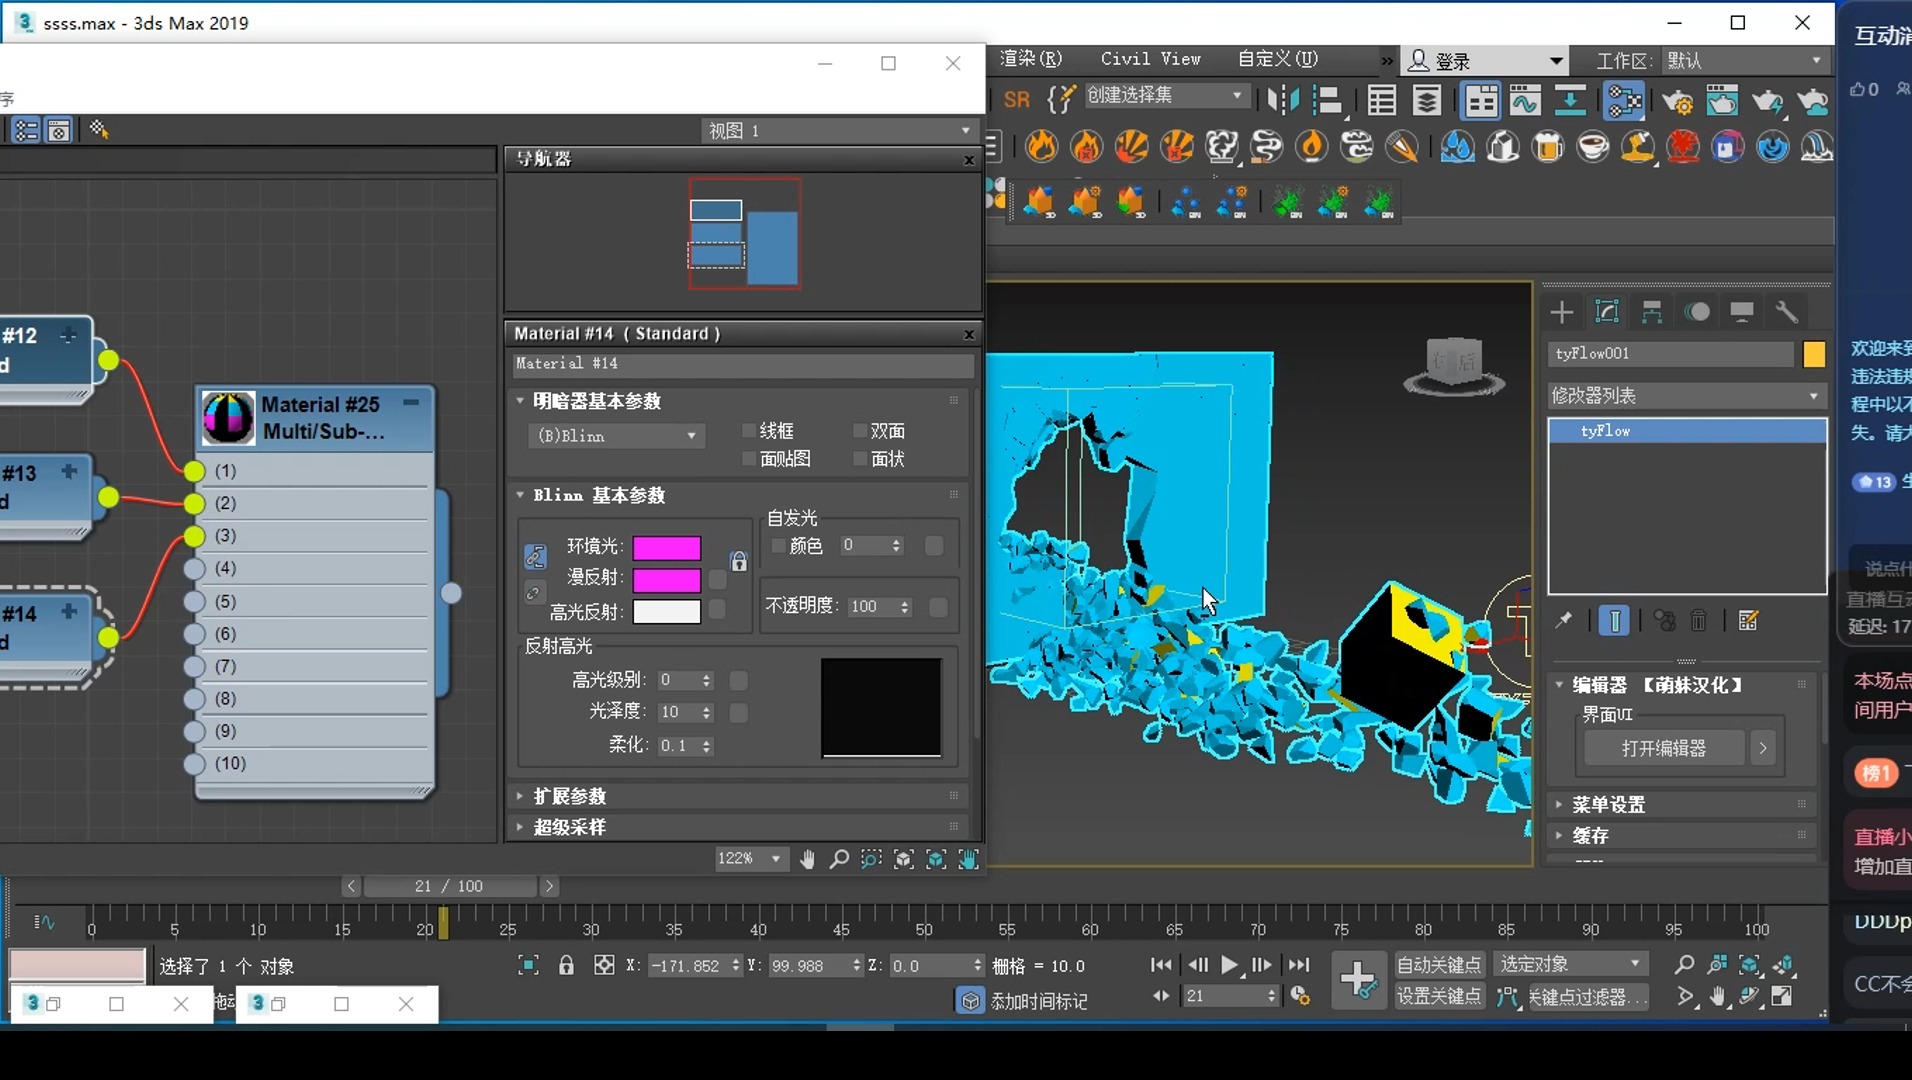Image resolution: width=1912 pixels, height=1080 pixels.
Task: Open the 漫反射 diffuse color swatch
Action: pos(667,578)
